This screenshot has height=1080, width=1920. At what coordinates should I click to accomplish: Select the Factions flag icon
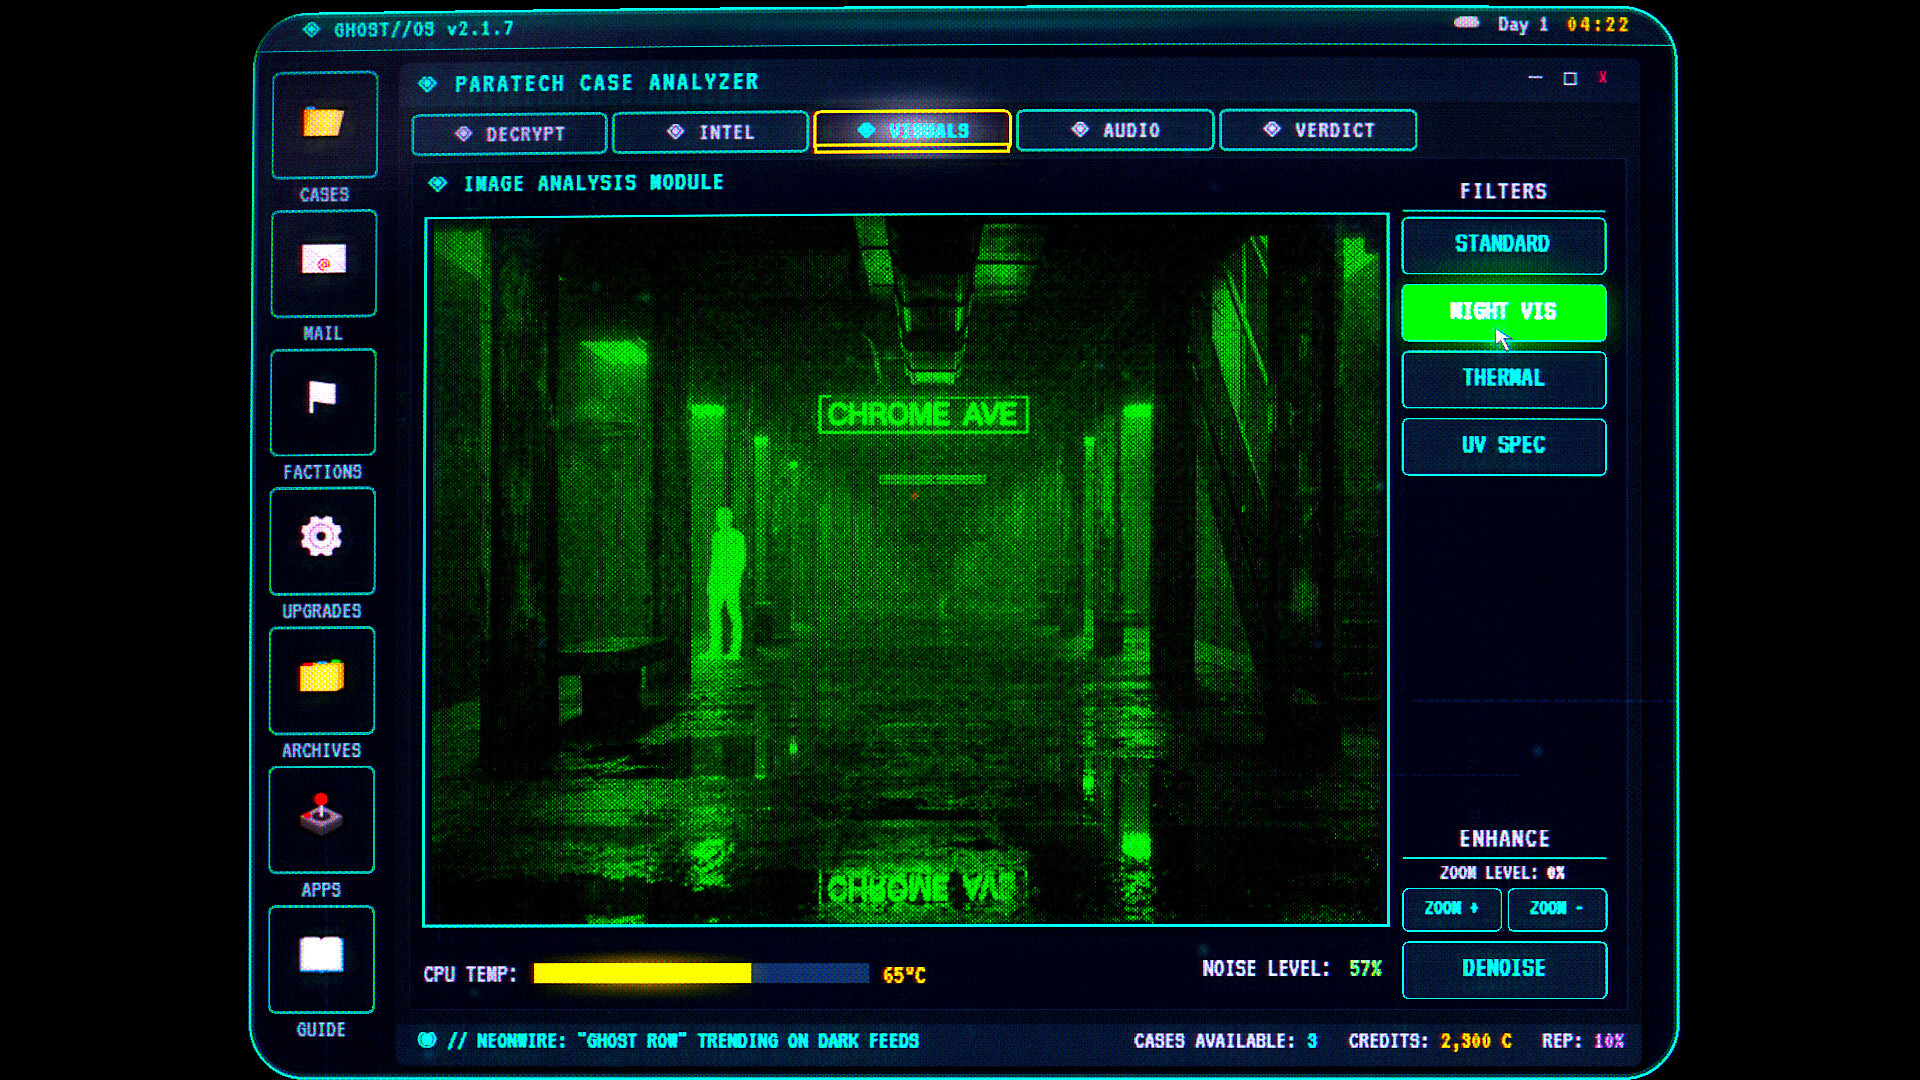click(322, 401)
